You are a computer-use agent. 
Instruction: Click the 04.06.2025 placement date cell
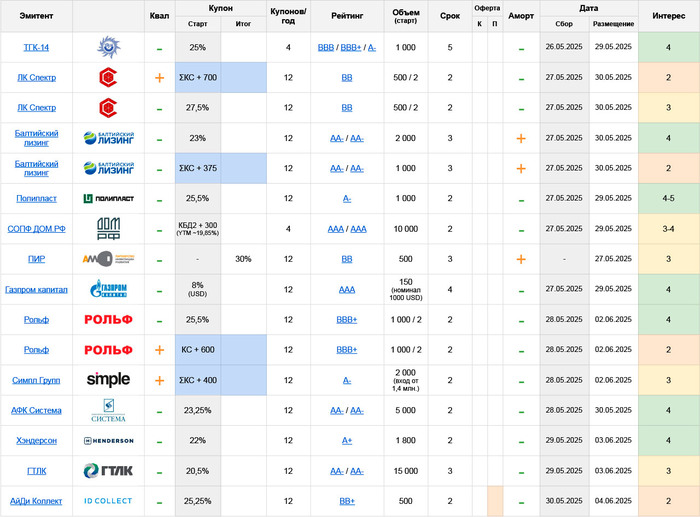click(x=613, y=501)
